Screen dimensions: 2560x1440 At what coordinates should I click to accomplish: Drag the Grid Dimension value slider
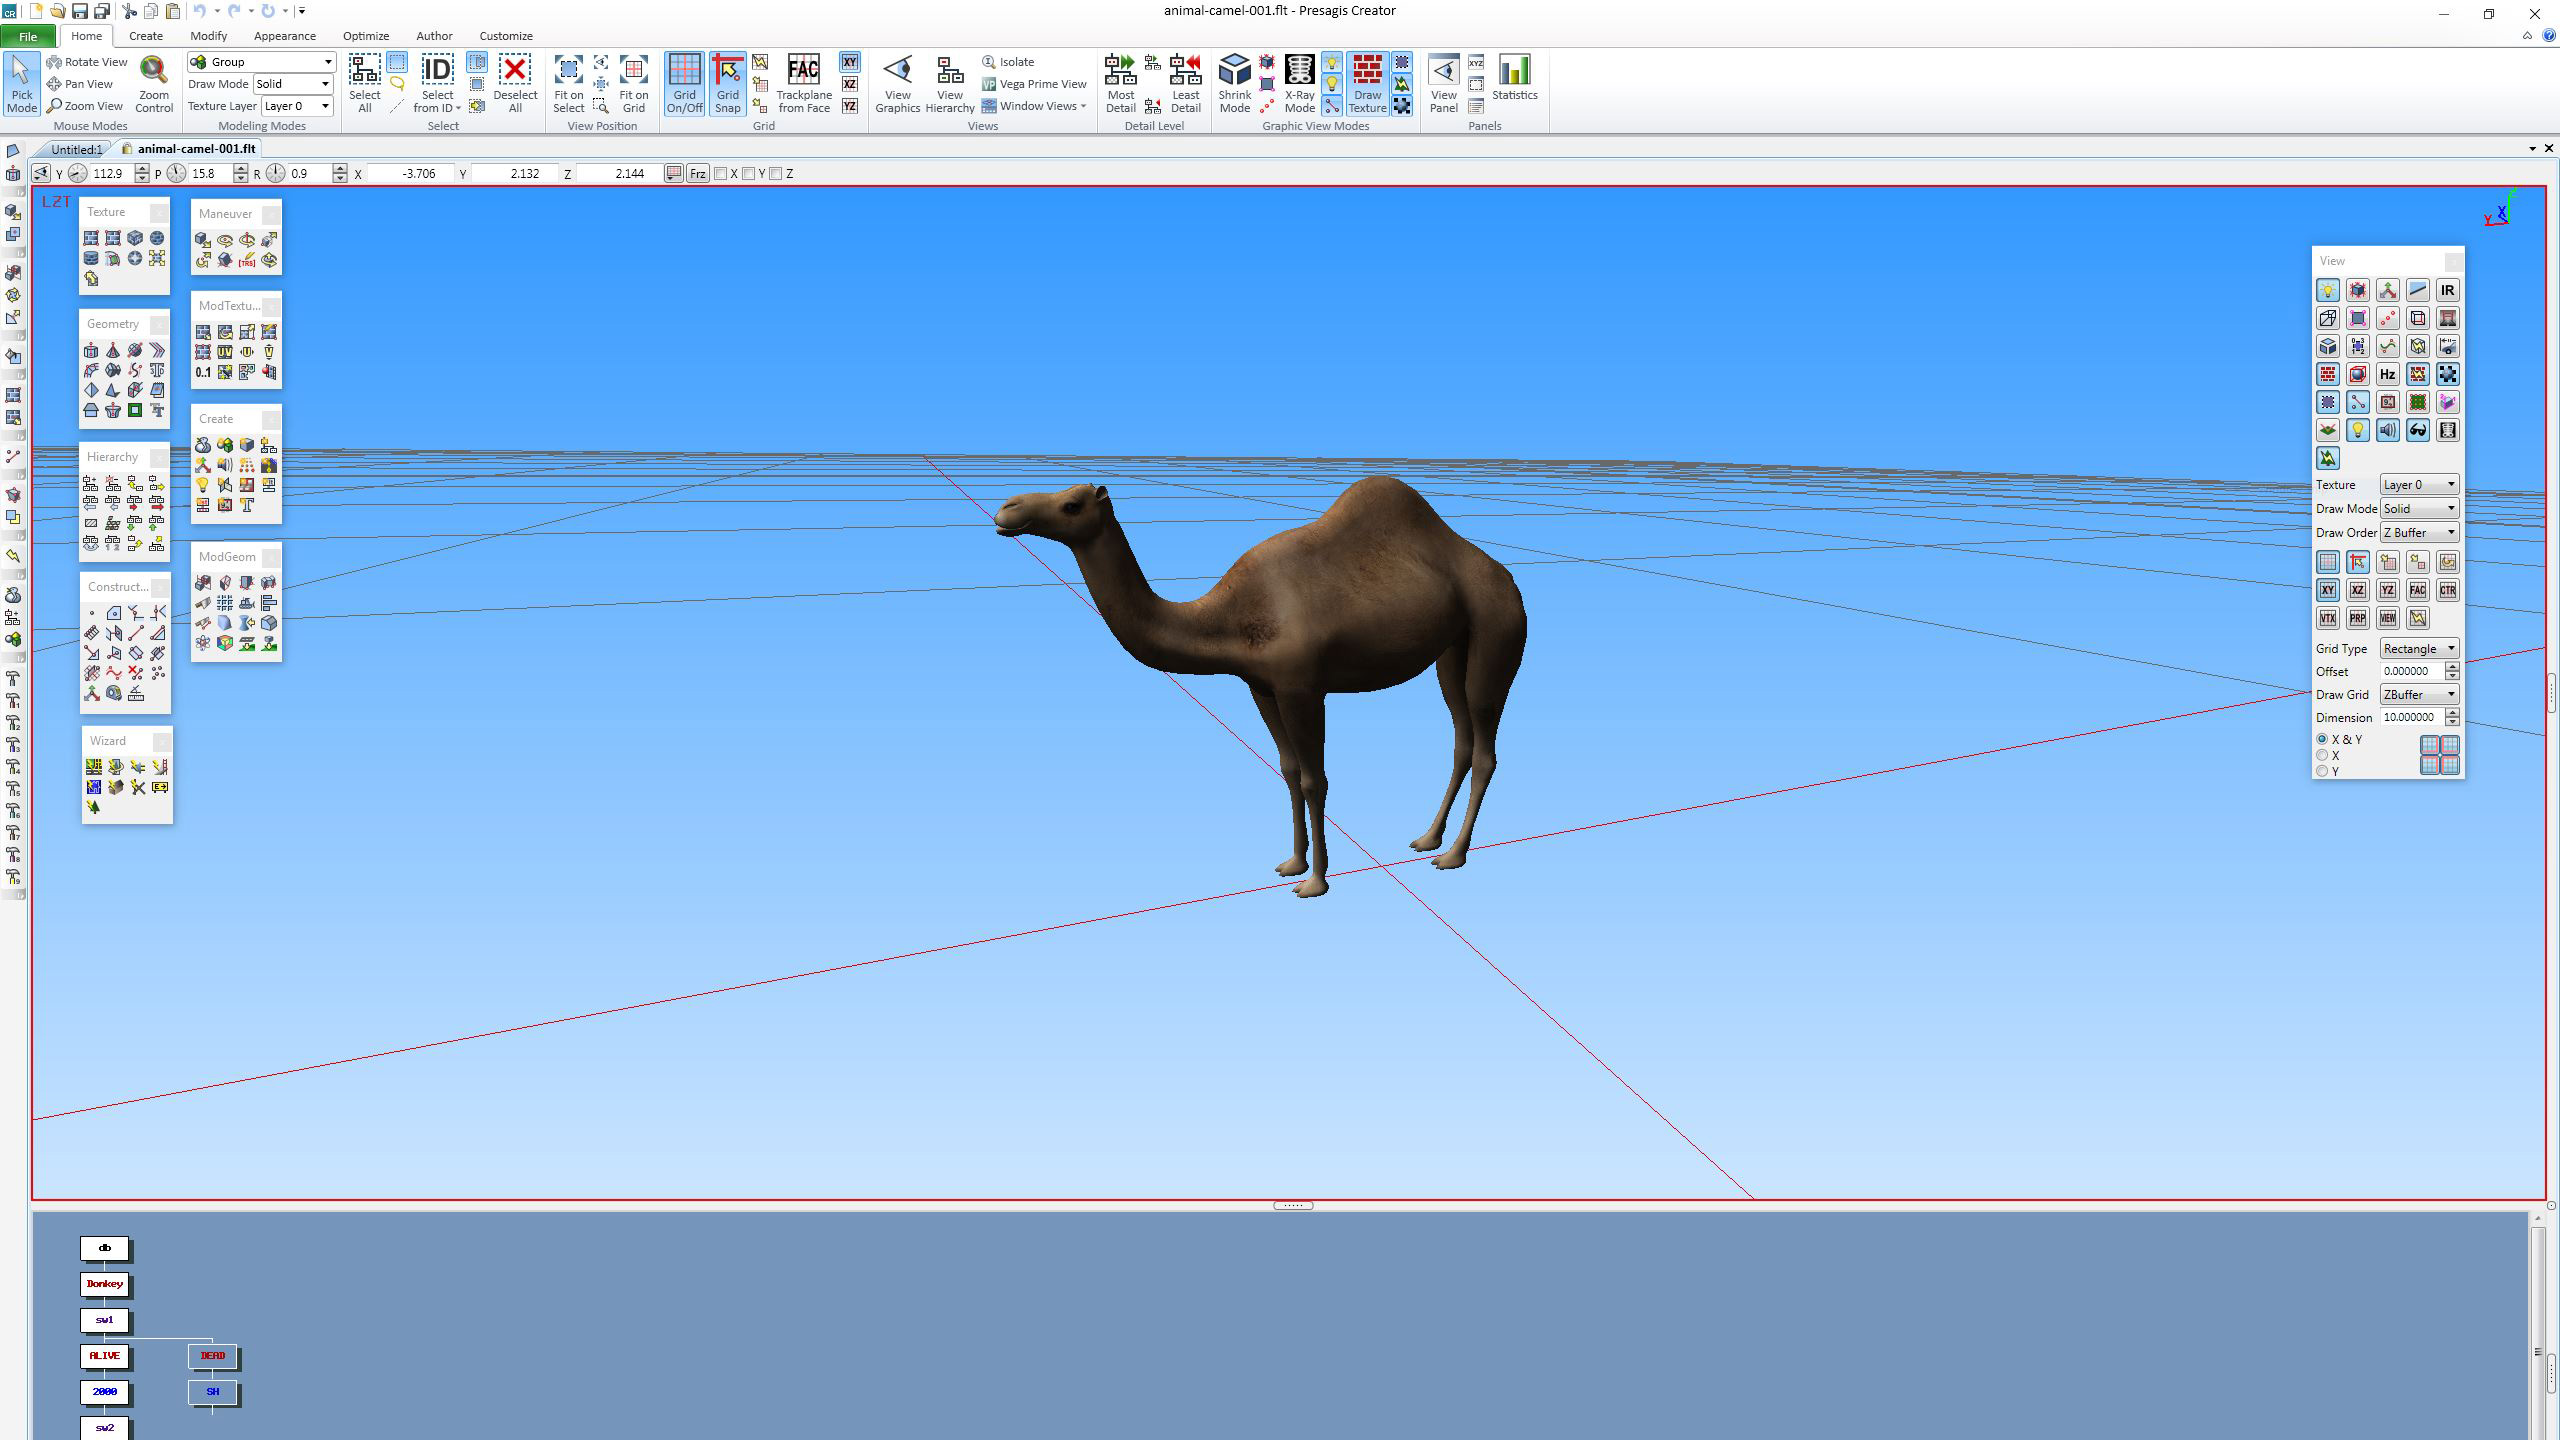coord(2453,717)
